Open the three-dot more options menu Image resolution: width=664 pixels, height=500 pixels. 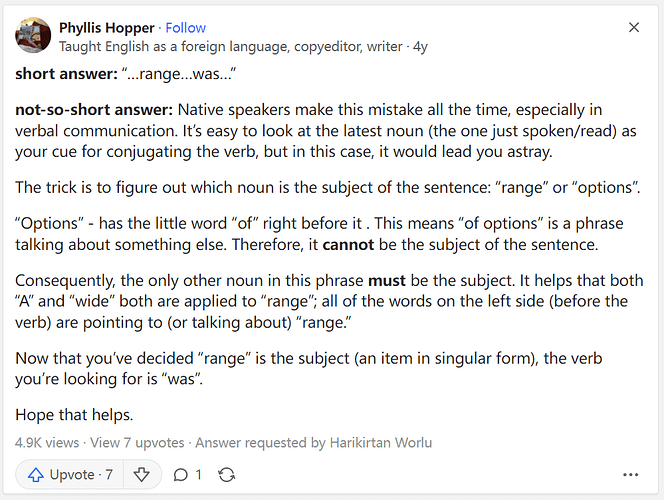[x=631, y=475]
